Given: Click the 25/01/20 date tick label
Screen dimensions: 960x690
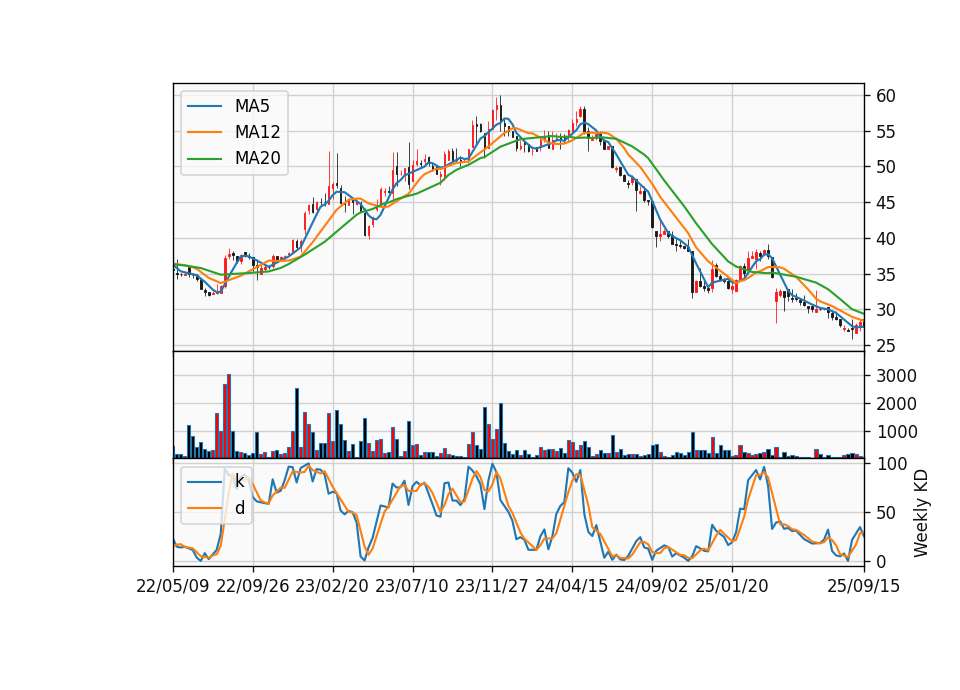Looking at the screenshot, I should click(x=732, y=586).
